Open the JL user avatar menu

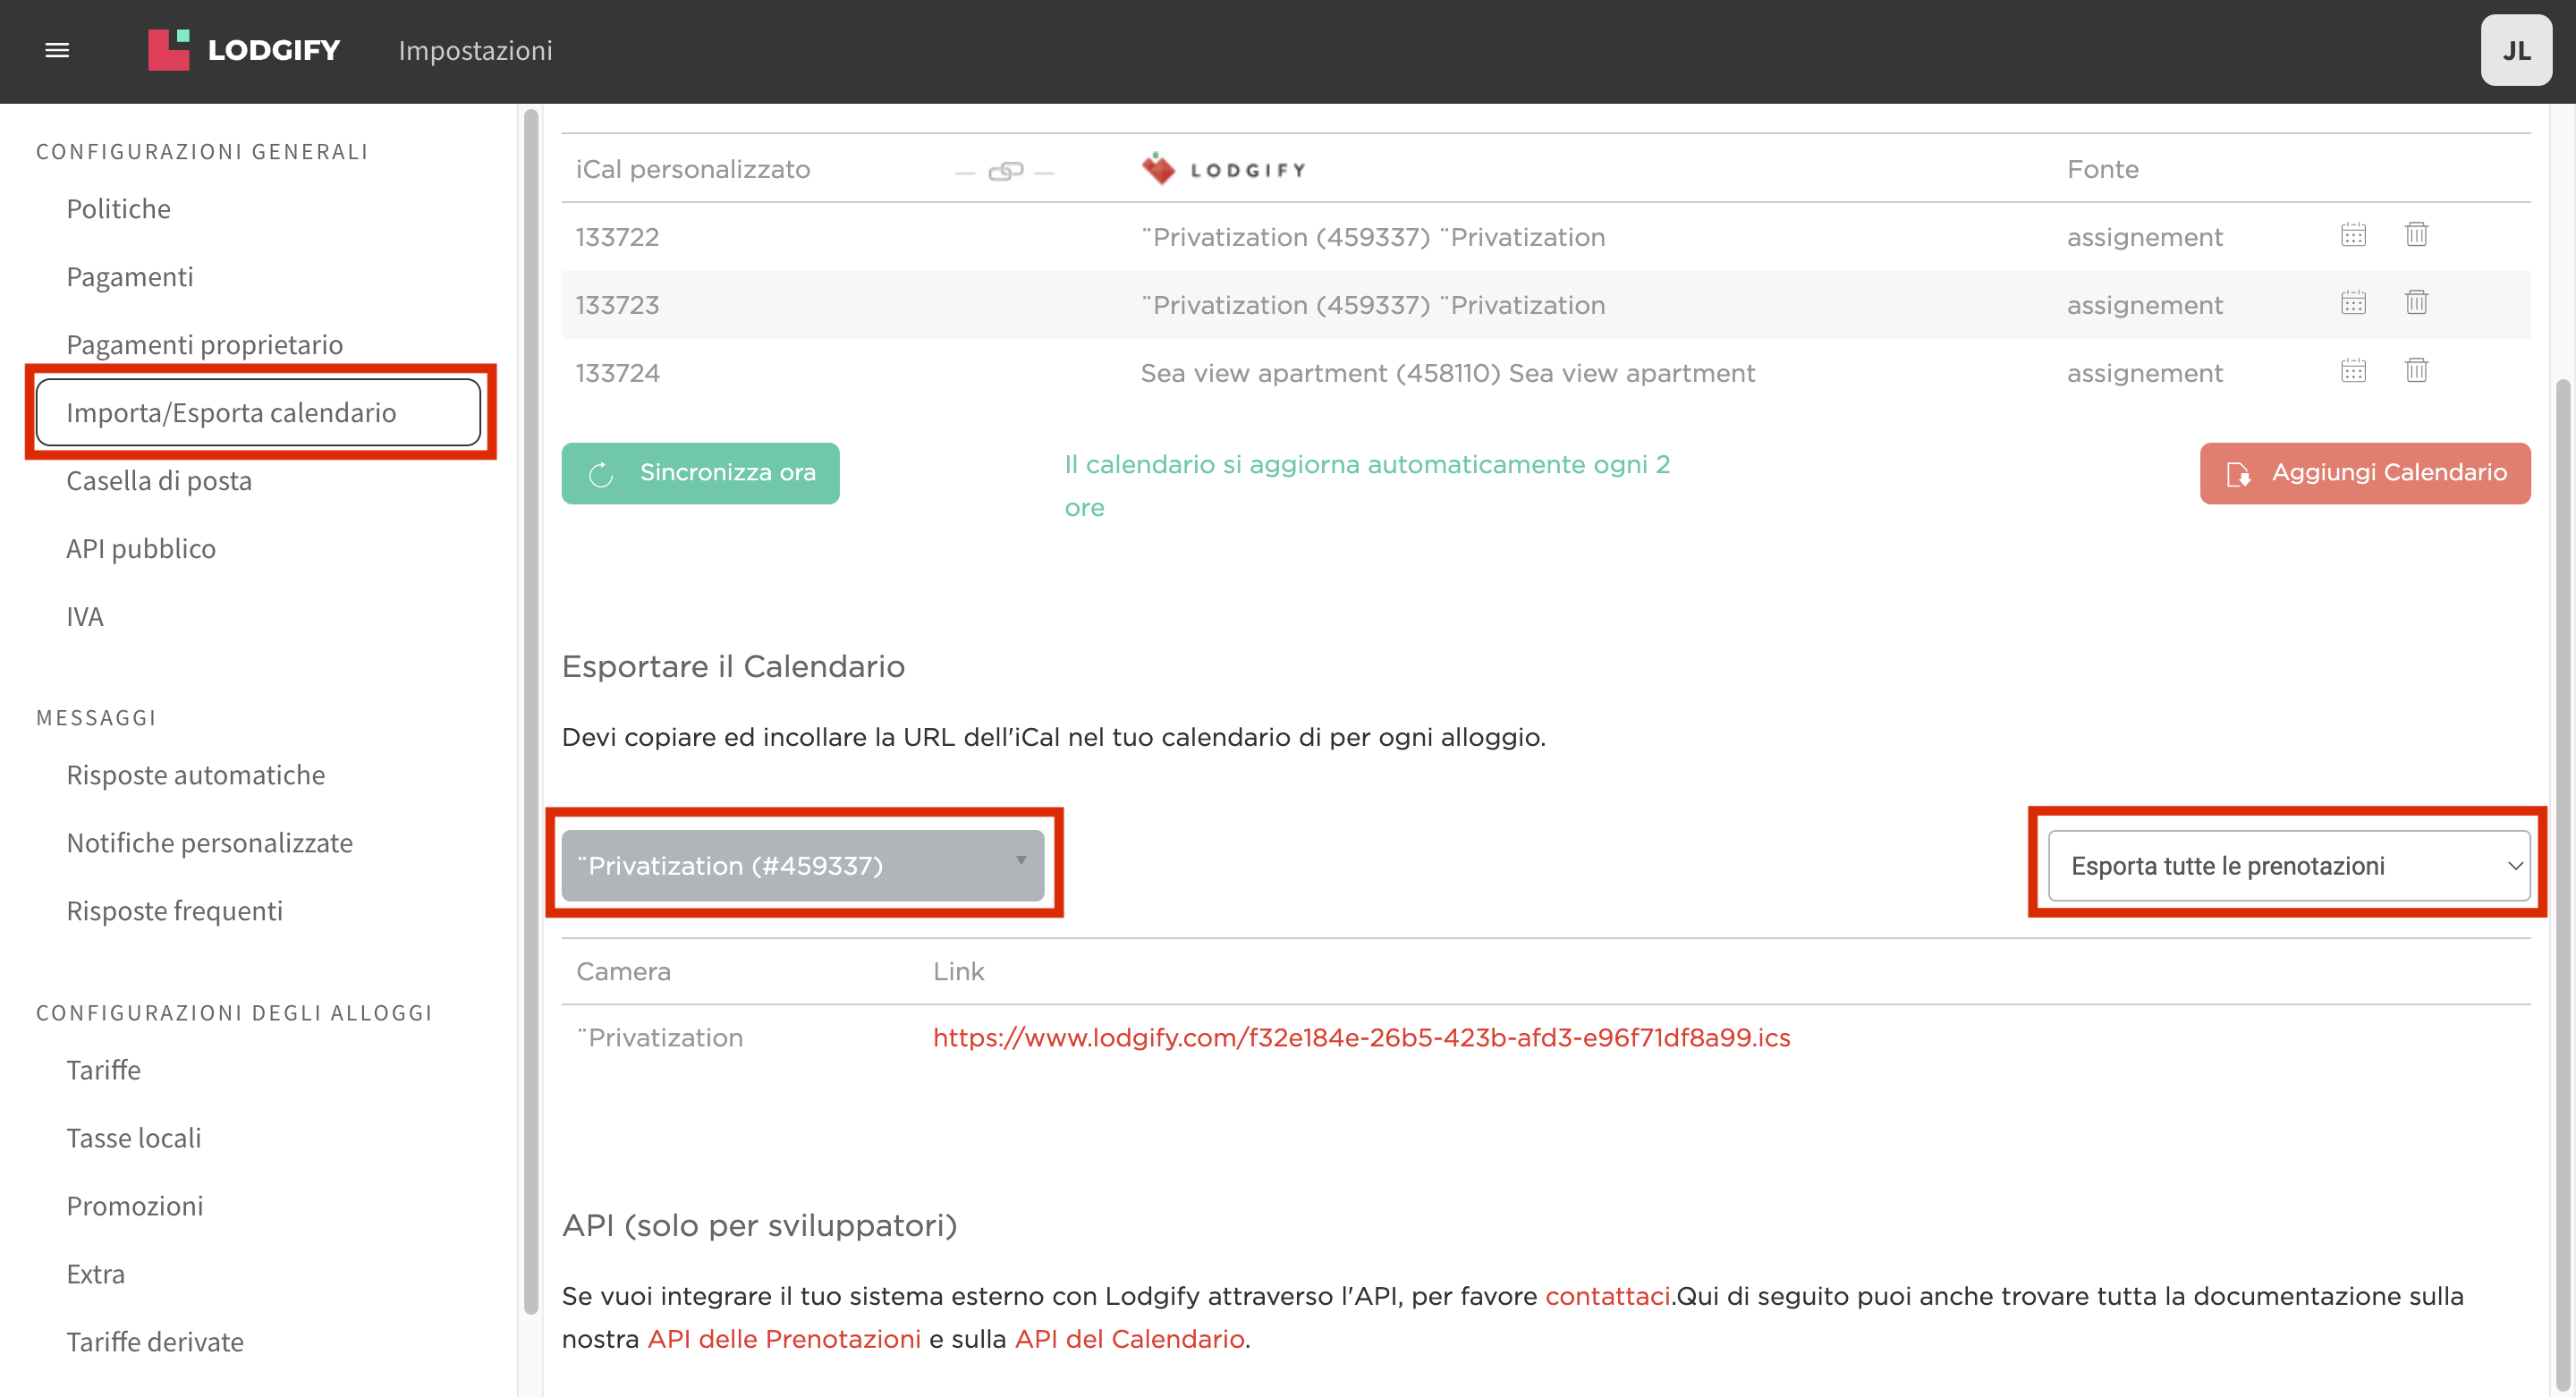(x=2515, y=50)
